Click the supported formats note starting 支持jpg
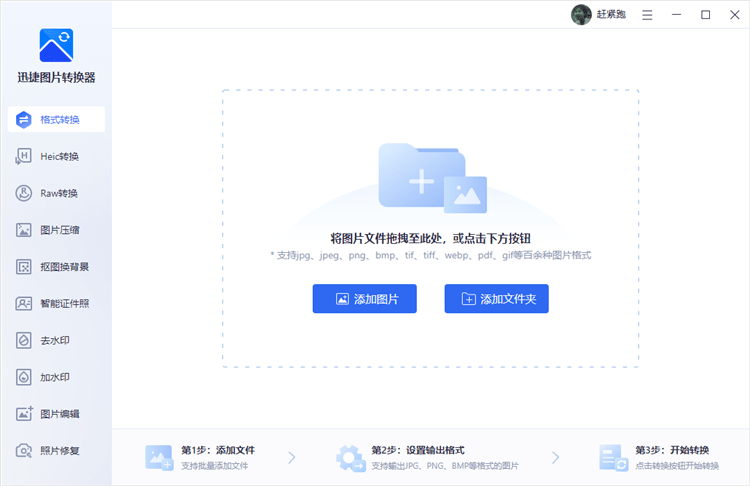The image size is (750, 486). [x=430, y=255]
